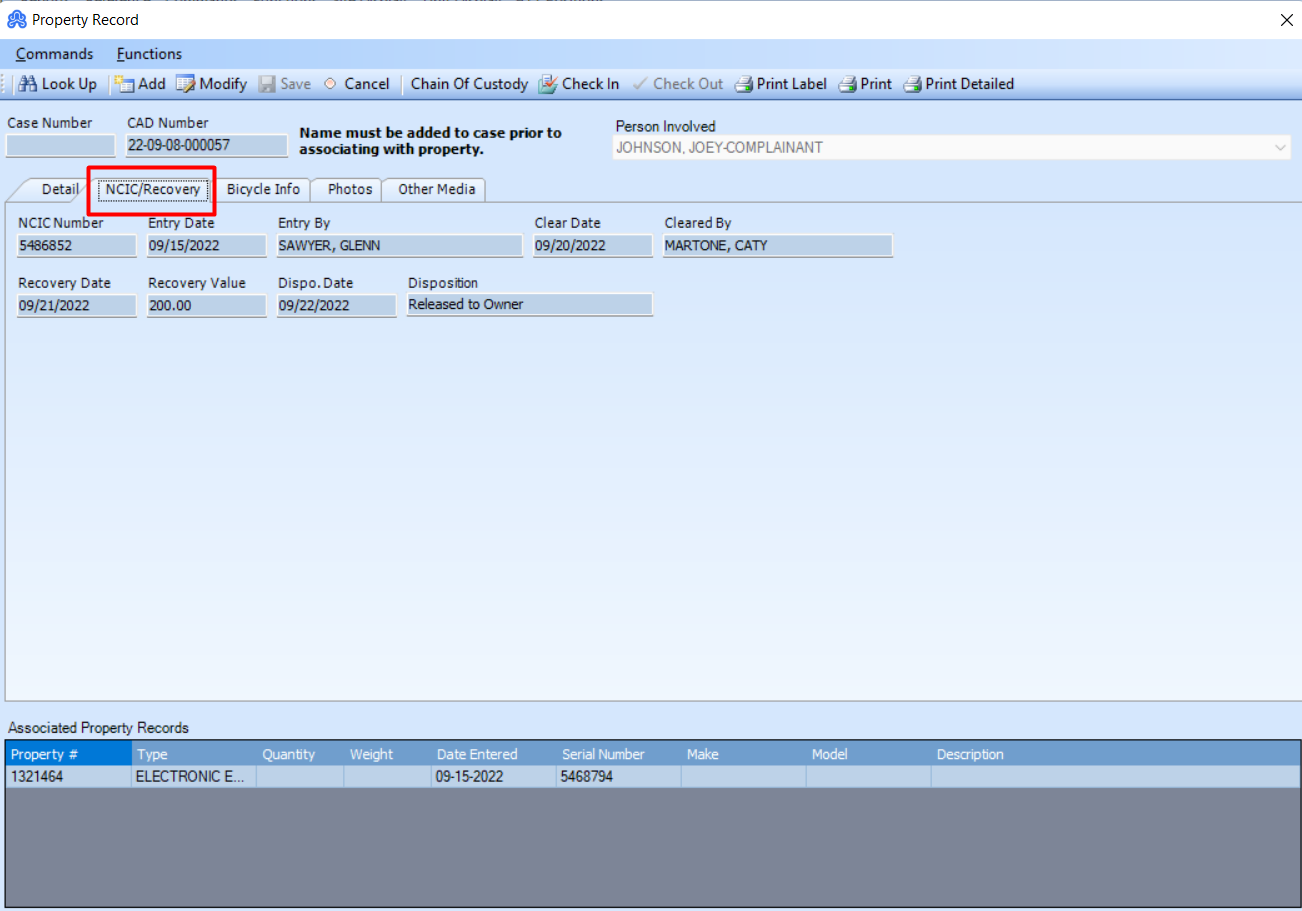Select the Look Up toolbar icon
This screenshot has width=1302, height=911.
click(56, 84)
